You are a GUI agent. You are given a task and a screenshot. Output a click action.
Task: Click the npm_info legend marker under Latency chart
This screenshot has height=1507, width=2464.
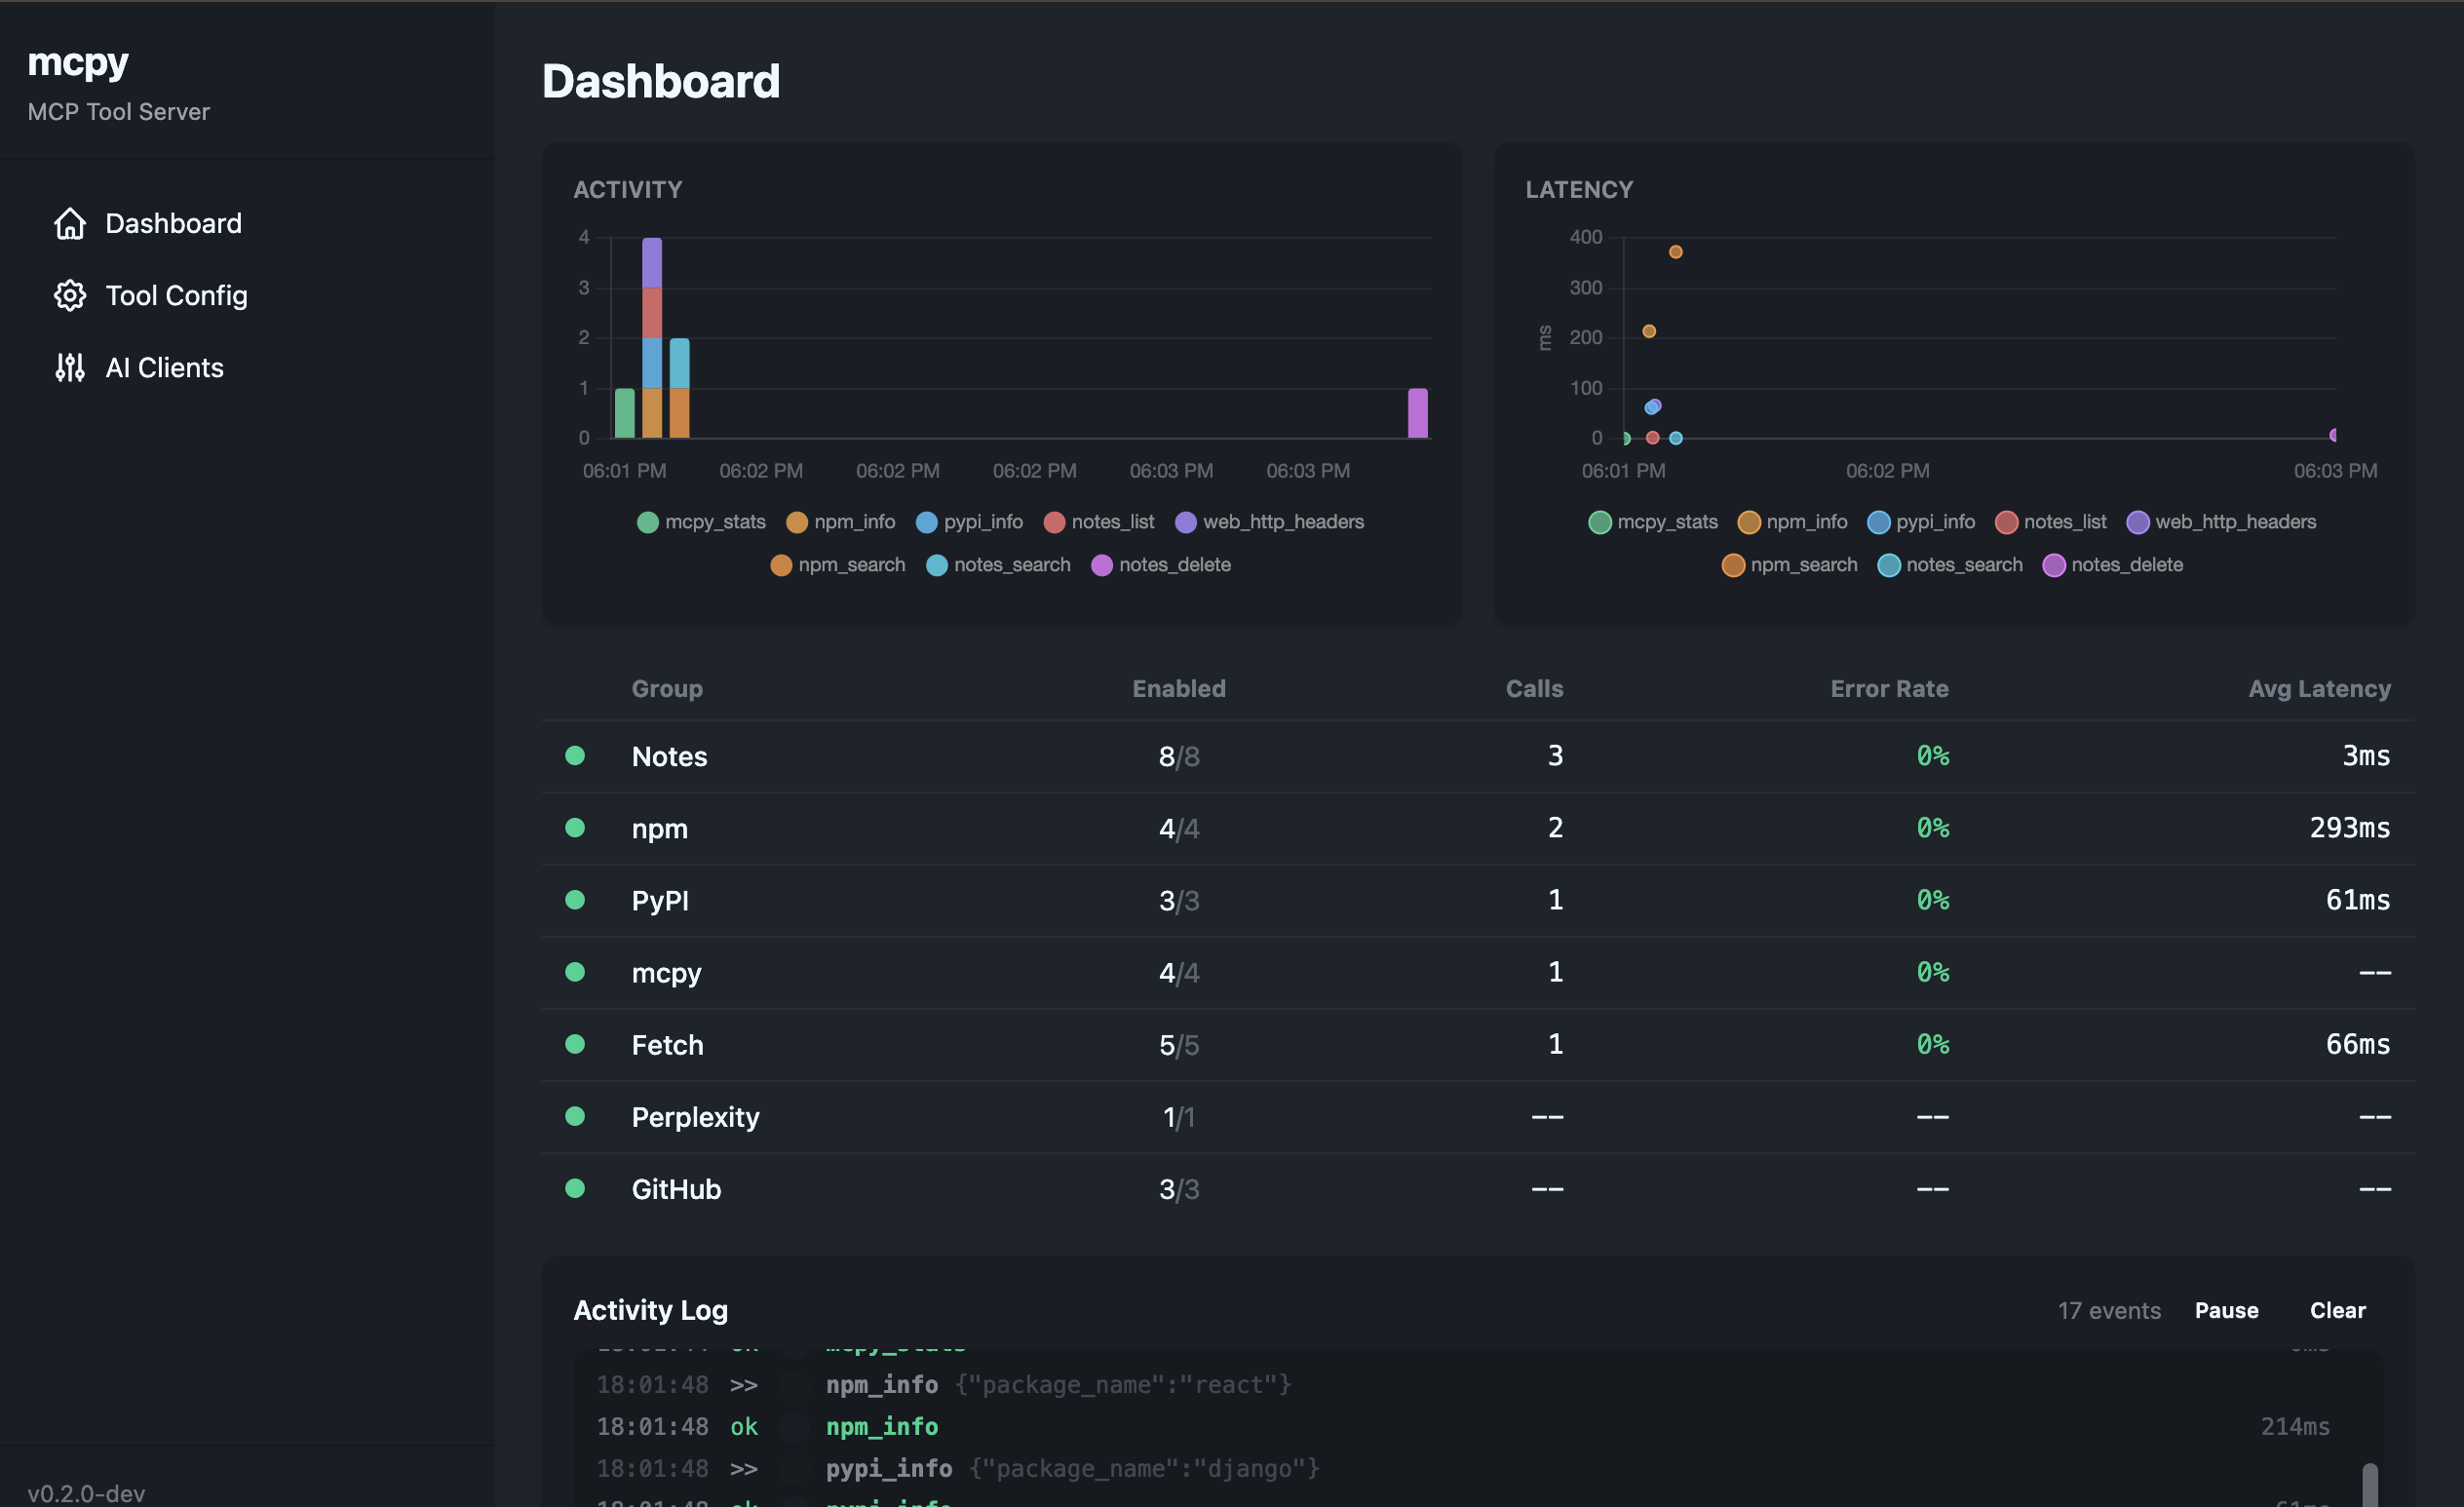click(1749, 522)
